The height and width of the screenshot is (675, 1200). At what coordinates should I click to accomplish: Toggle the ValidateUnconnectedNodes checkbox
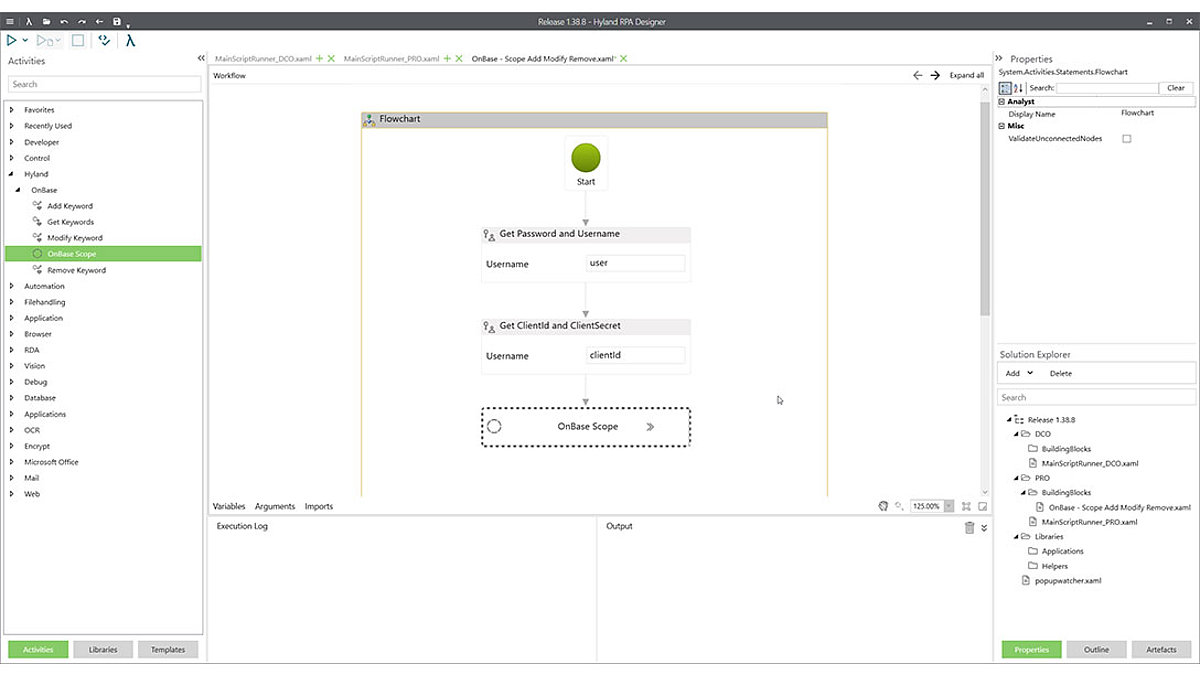1126,139
